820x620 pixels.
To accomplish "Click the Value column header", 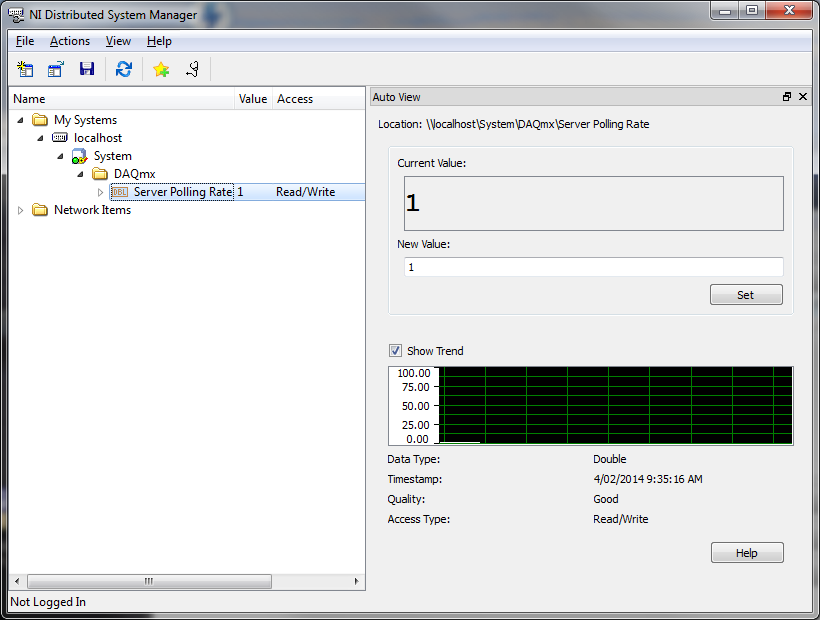I will tap(254, 99).
